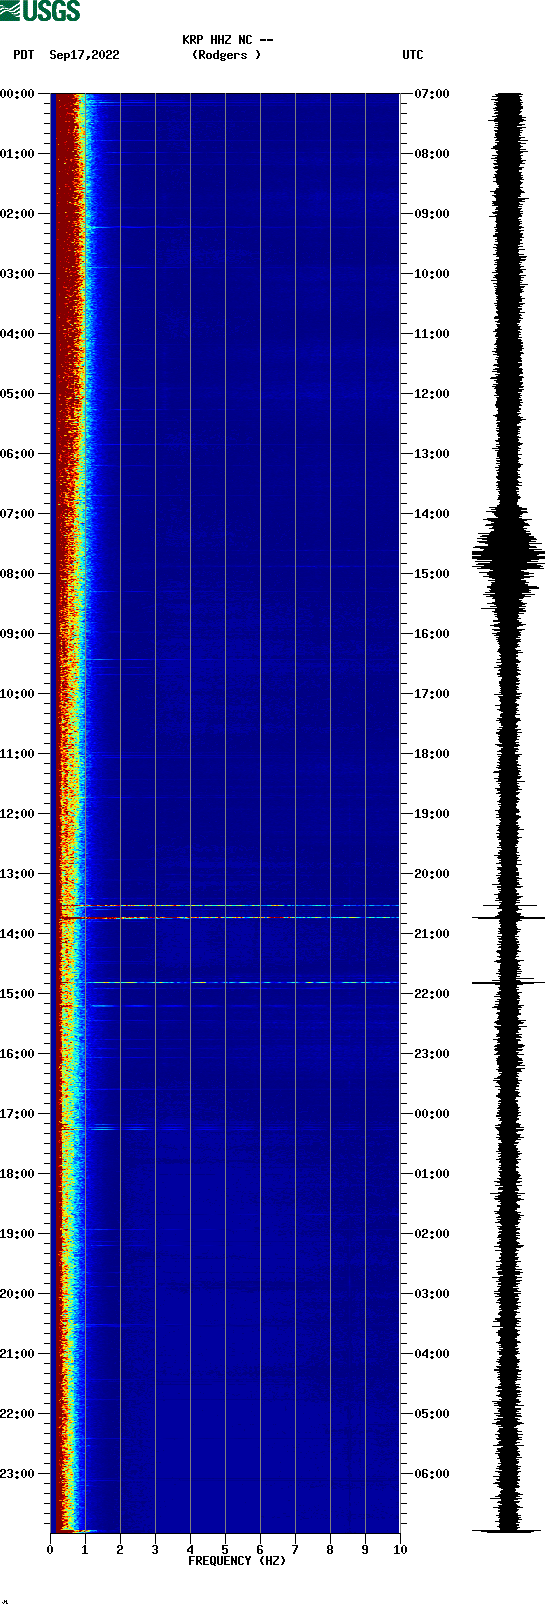Click the PDT time label 22:00
552x1613 pixels.
pos(17,1414)
